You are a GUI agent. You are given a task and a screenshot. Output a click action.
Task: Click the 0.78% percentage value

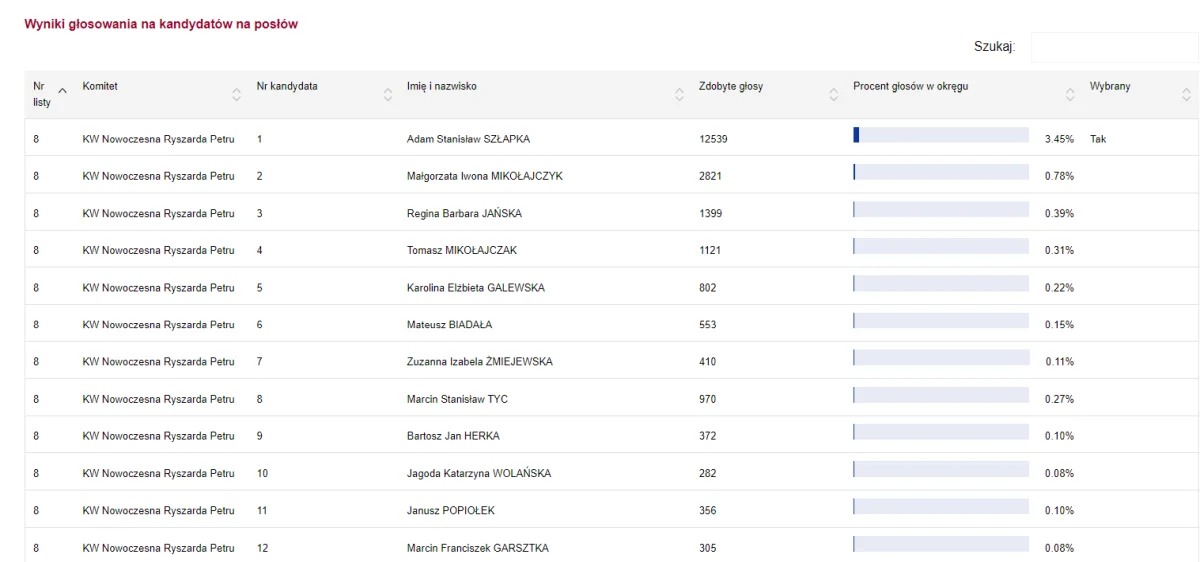point(1059,176)
